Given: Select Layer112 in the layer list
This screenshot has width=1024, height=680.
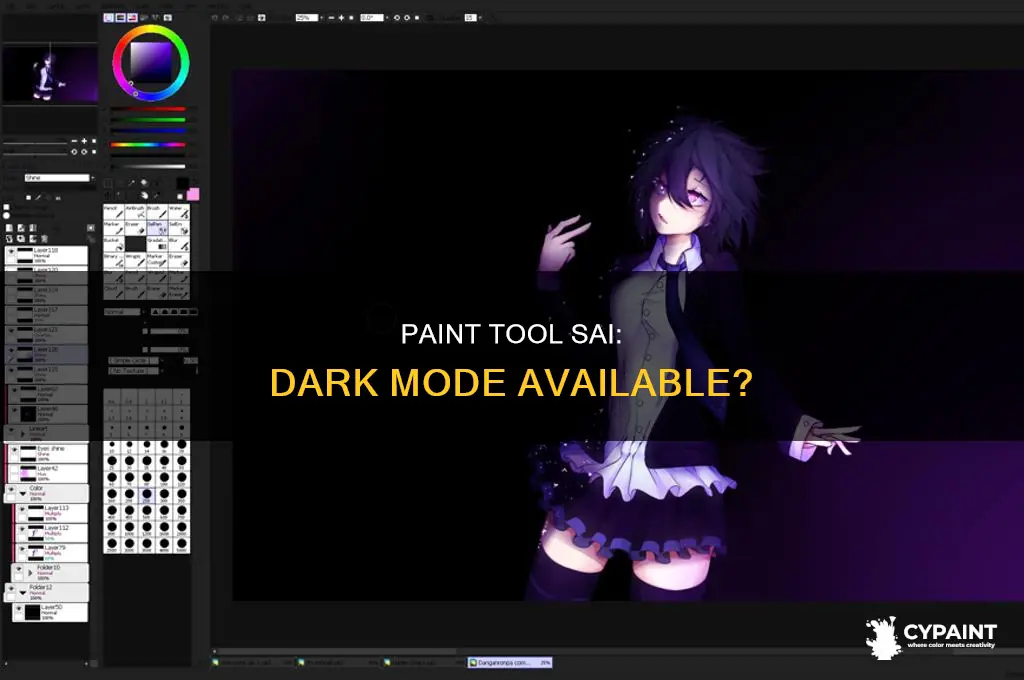Looking at the screenshot, I should pyautogui.click(x=52, y=532).
